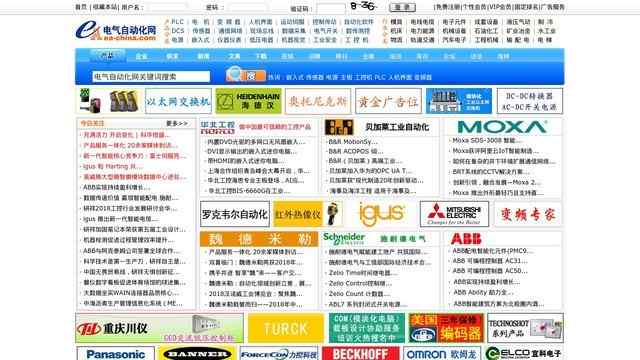The width and height of the screenshot is (640, 360).
Task: Open the 传感器 category link
Action: [201, 31]
